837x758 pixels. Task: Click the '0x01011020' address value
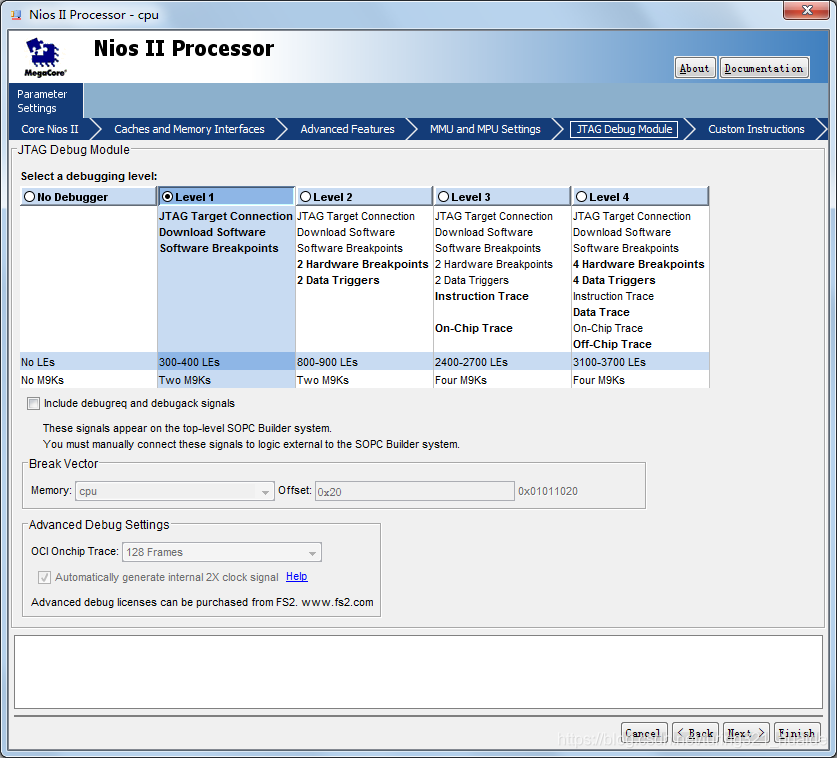pyautogui.click(x=548, y=491)
